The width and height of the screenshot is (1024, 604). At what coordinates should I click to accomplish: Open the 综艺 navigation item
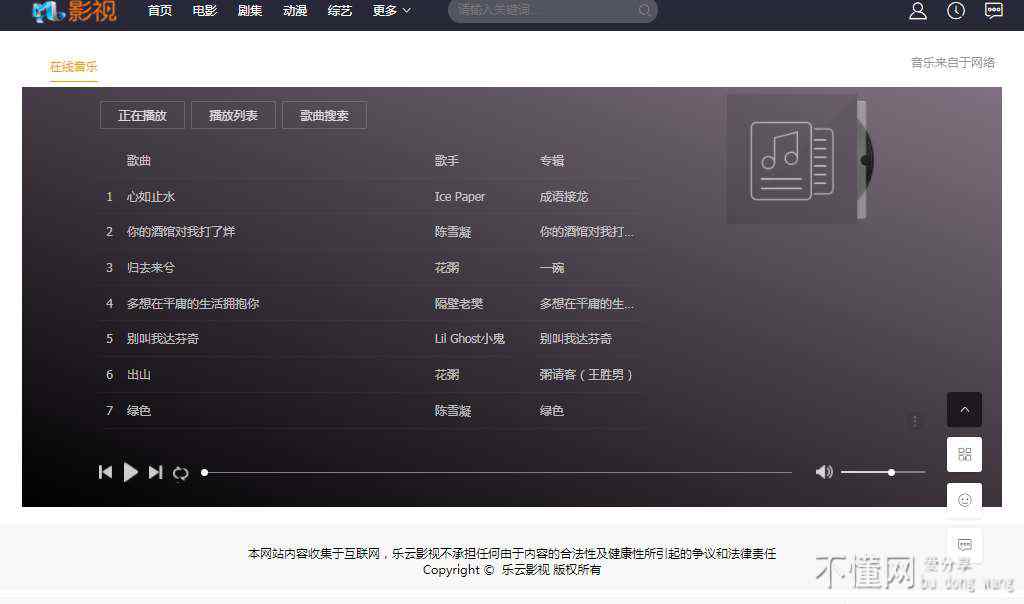340,10
